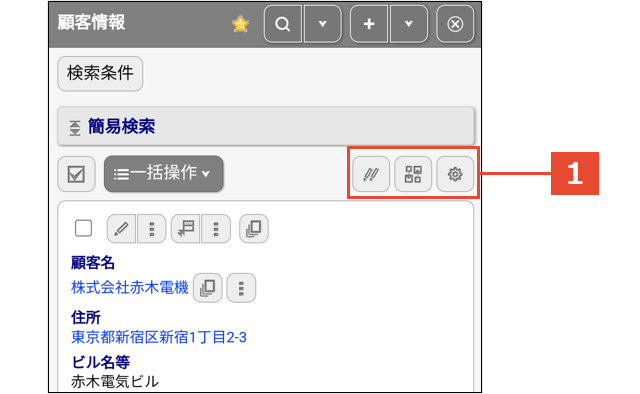Open the 株式会社赤木電機 customer link
The width and height of the screenshot is (640, 394).
(130, 287)
